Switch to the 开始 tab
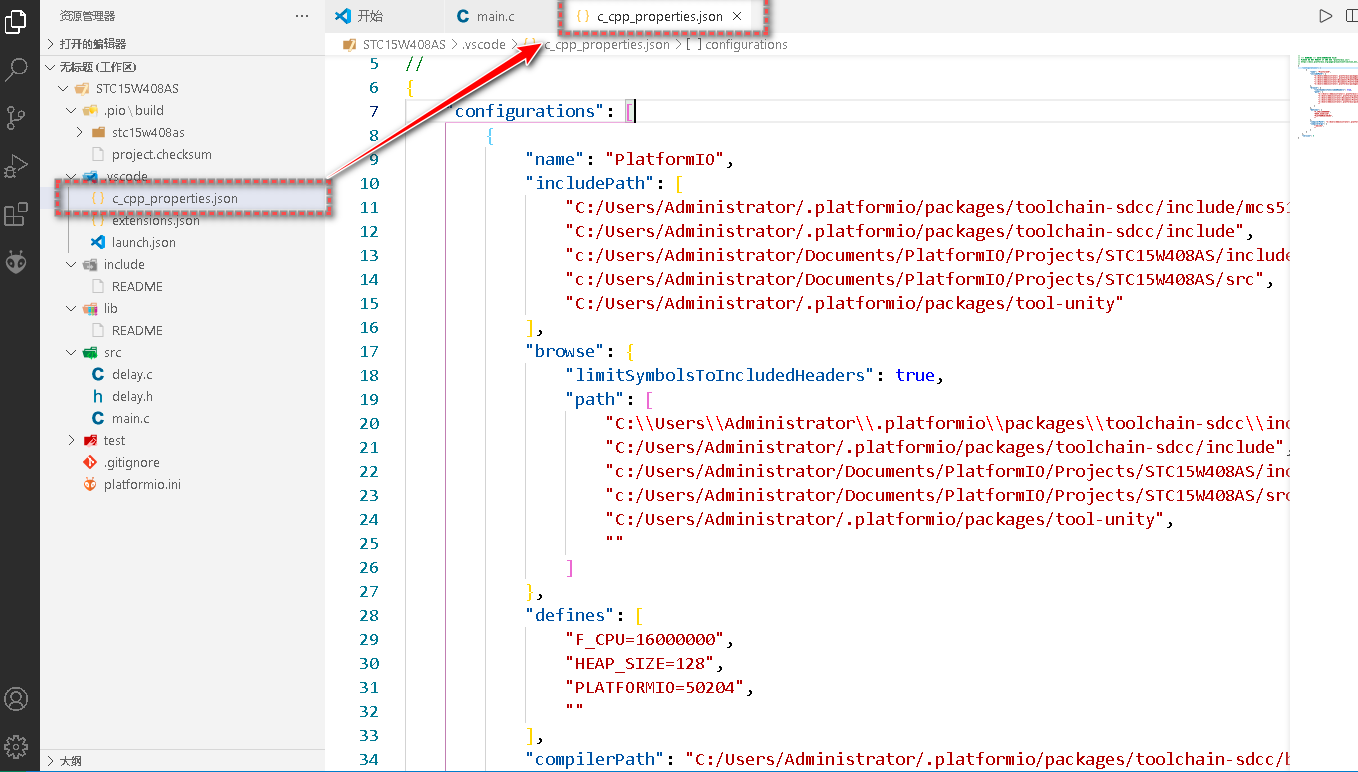The image size is (1358, 772). 384,16
